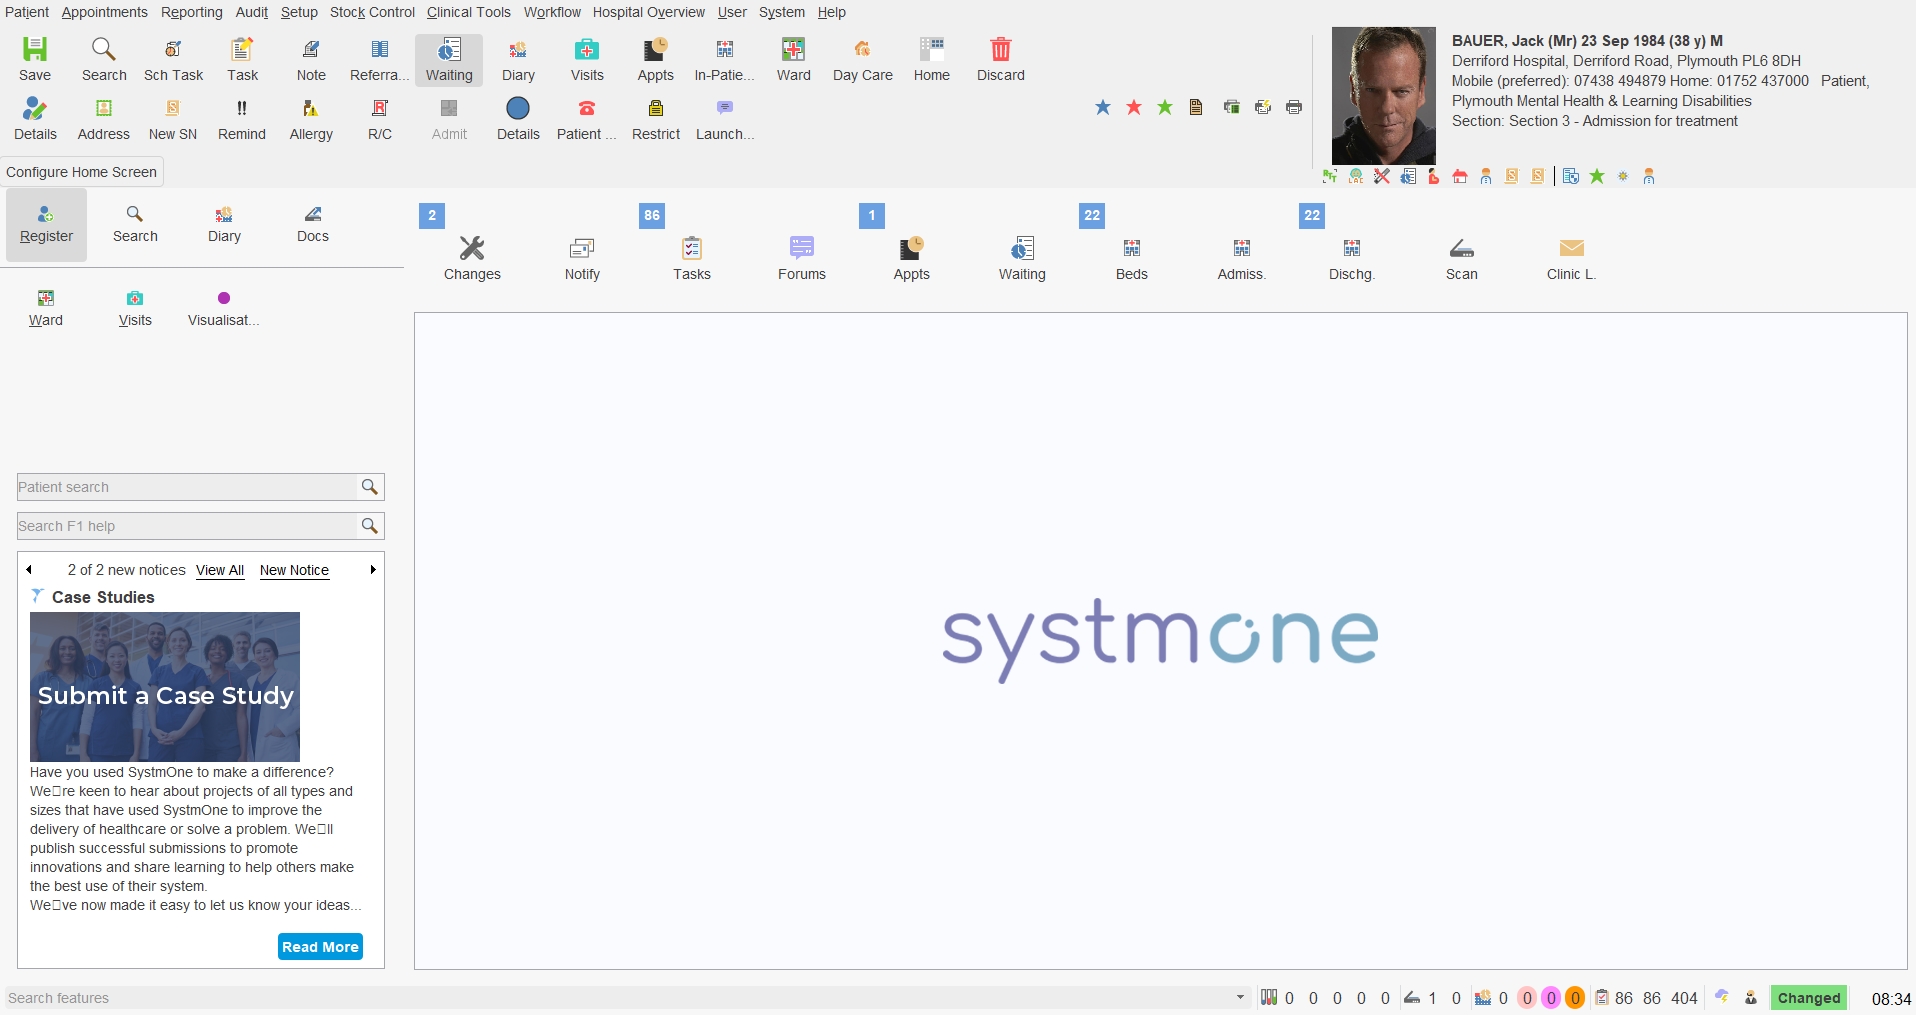
Task: Open the Allergy toolbar icon
Action: coord(311,119)
